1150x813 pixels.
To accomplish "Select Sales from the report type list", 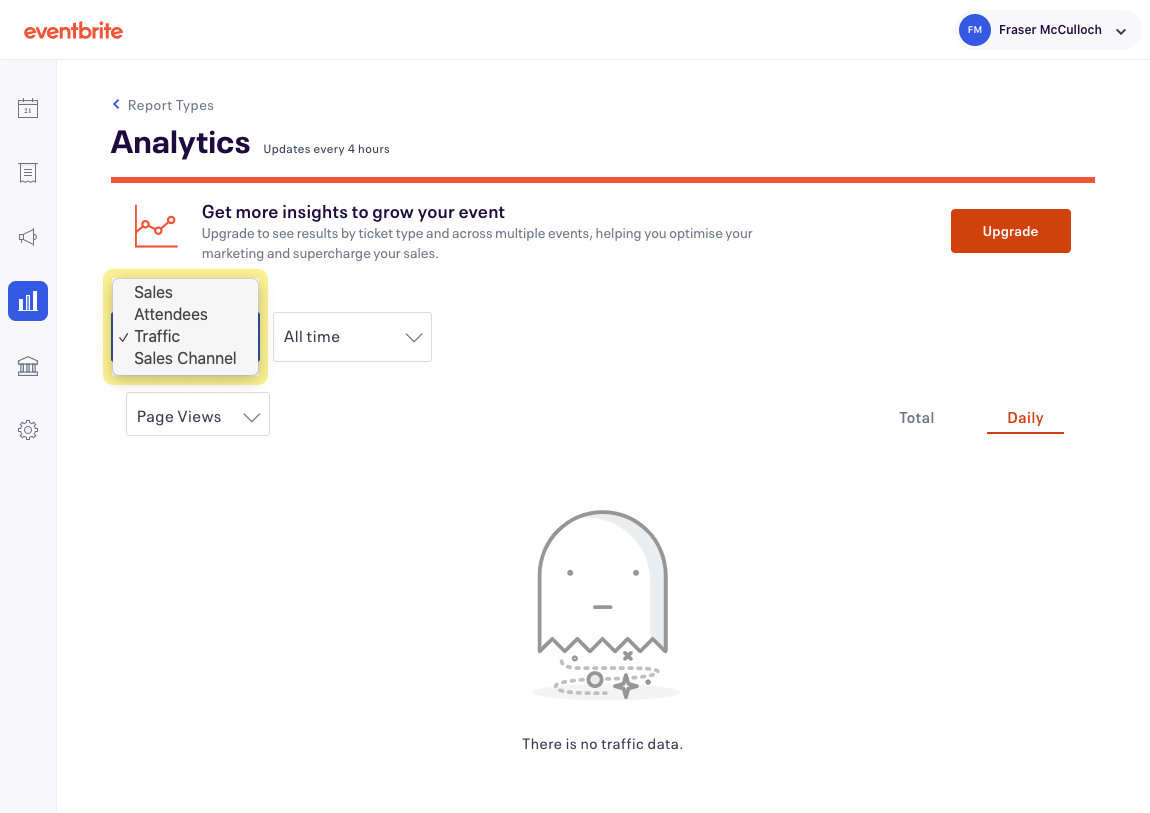I will click(152, 292).
